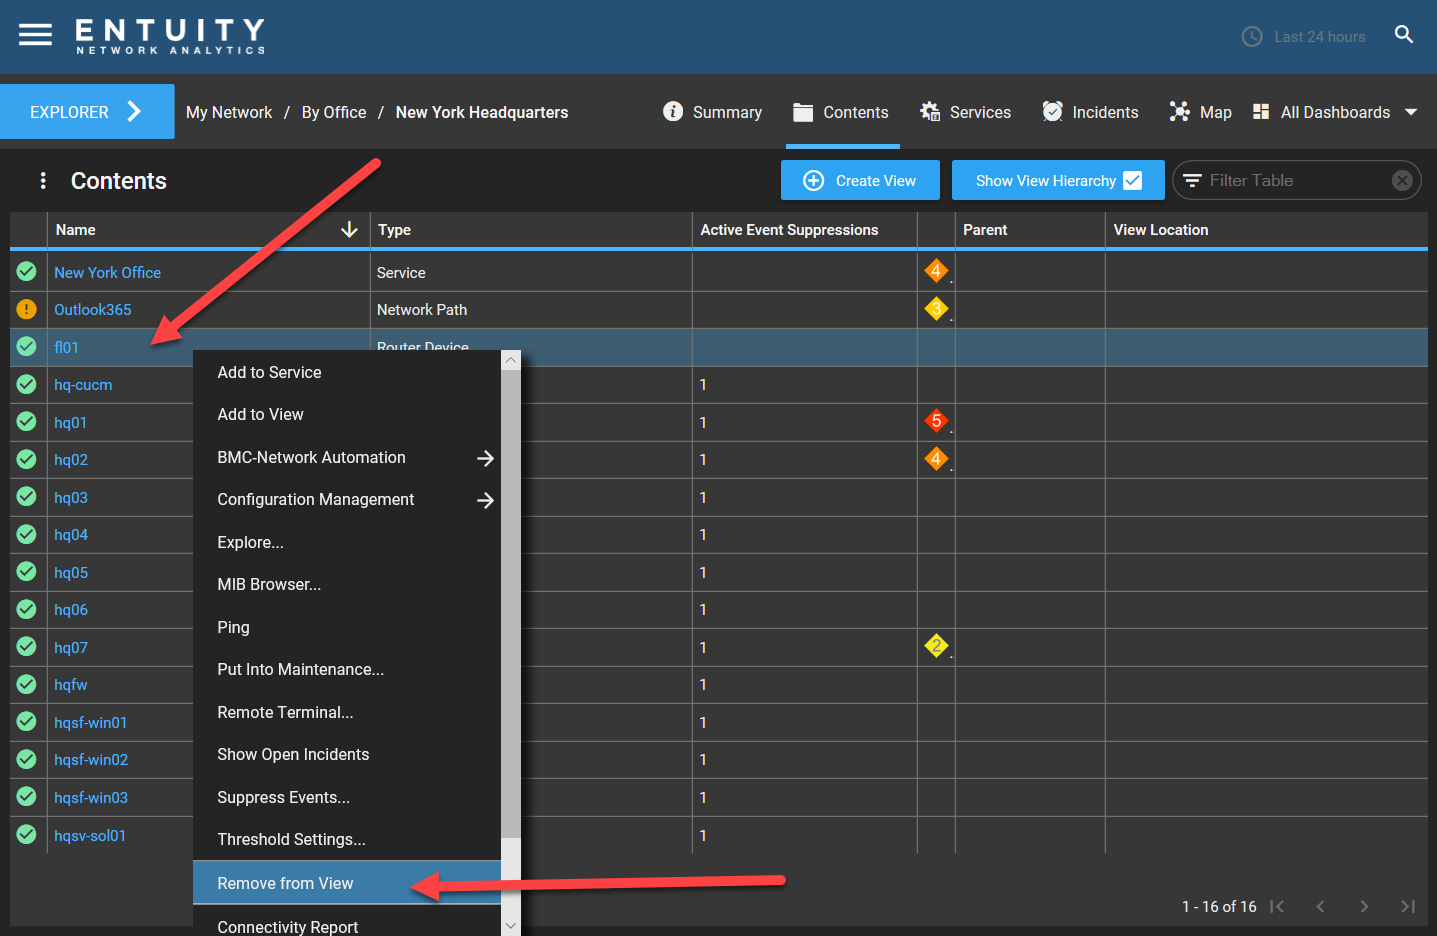Select Remove from View in the context menu
Viewport: 1437px width, 936px height.
point(285,883)
